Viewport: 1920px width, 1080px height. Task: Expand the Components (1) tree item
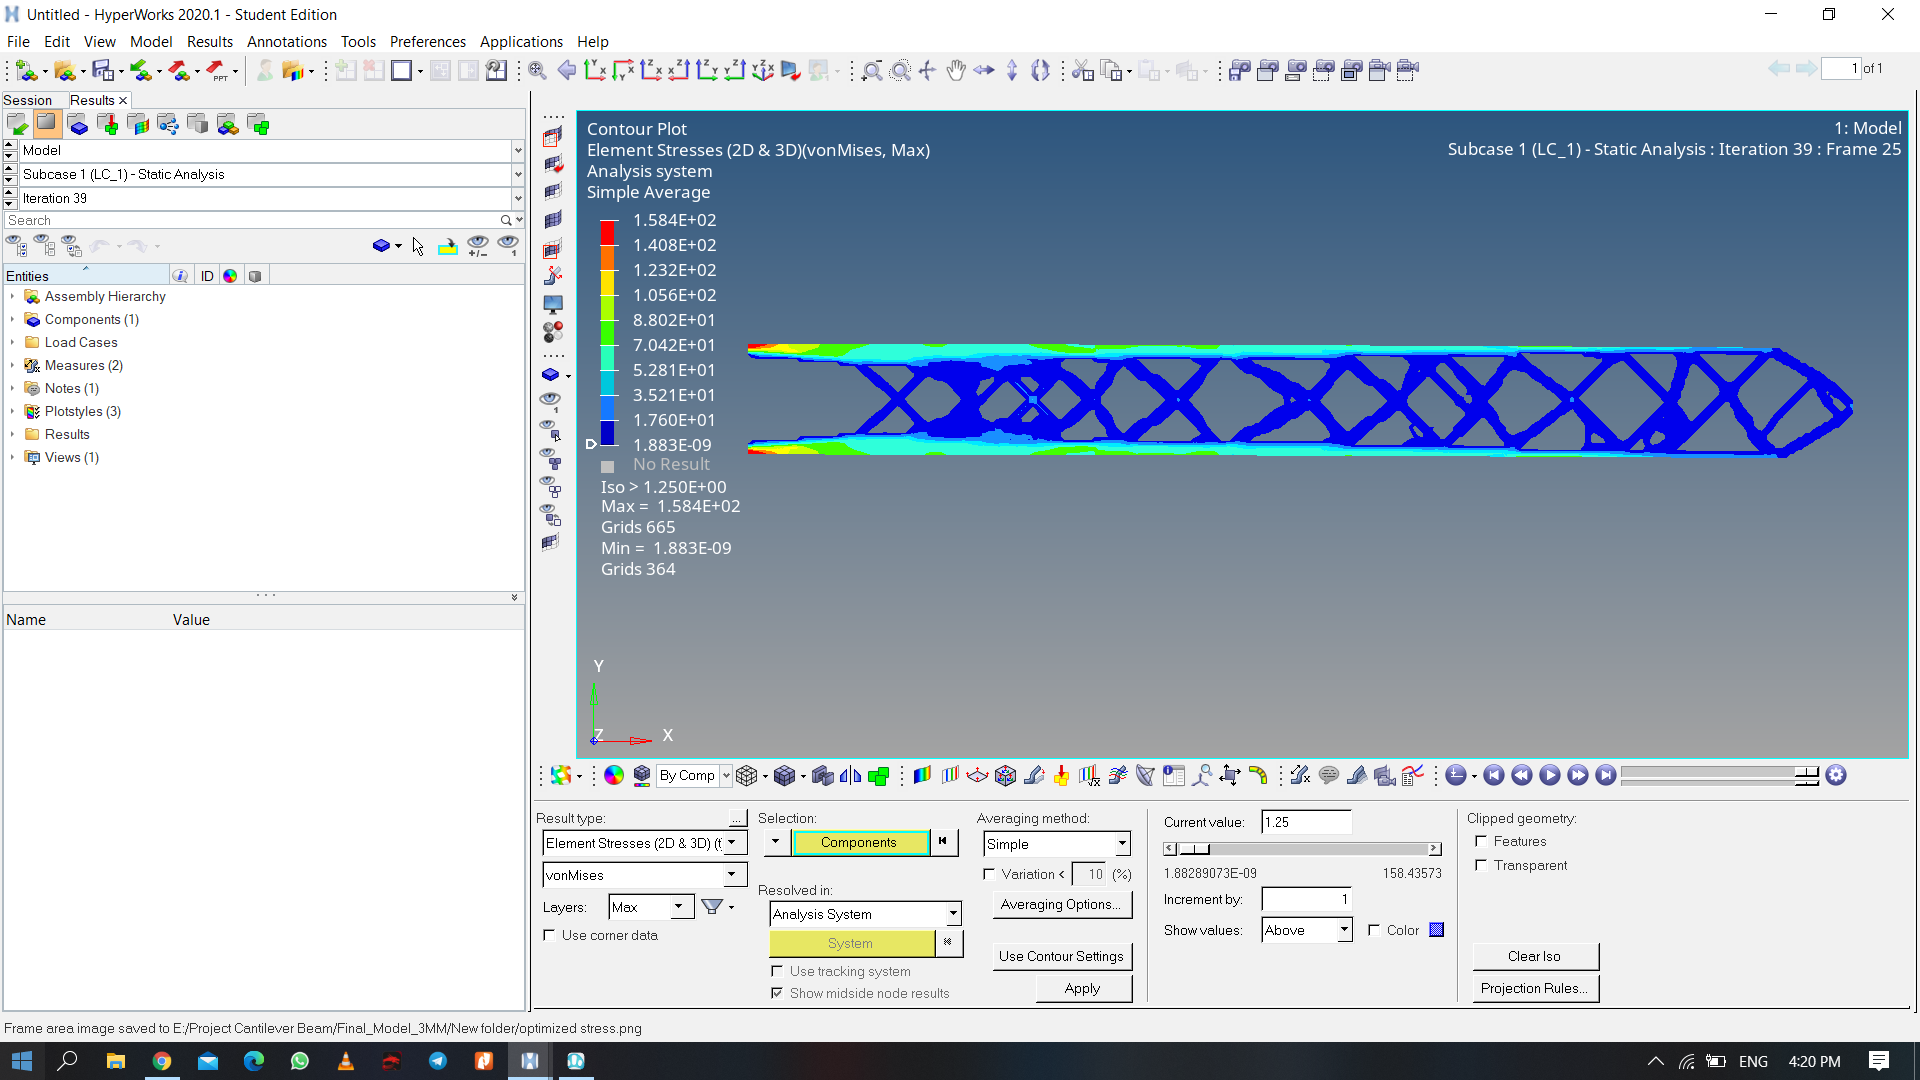pos(13,319)
